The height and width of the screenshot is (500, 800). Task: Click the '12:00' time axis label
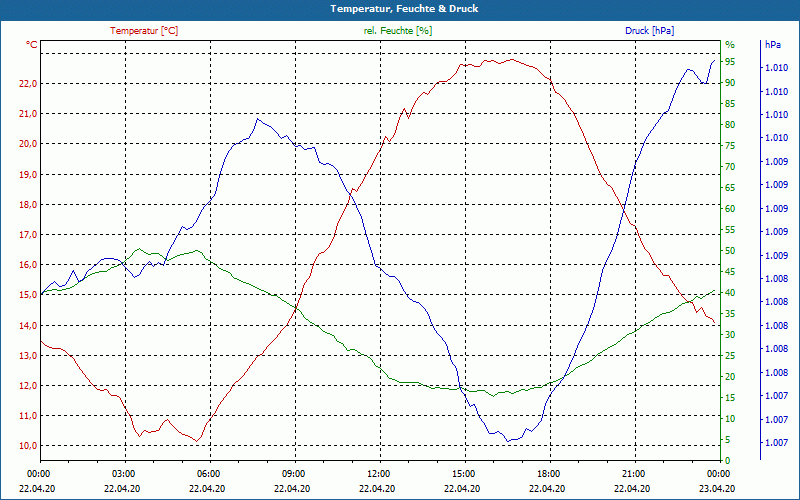click(x=378, y=474)
